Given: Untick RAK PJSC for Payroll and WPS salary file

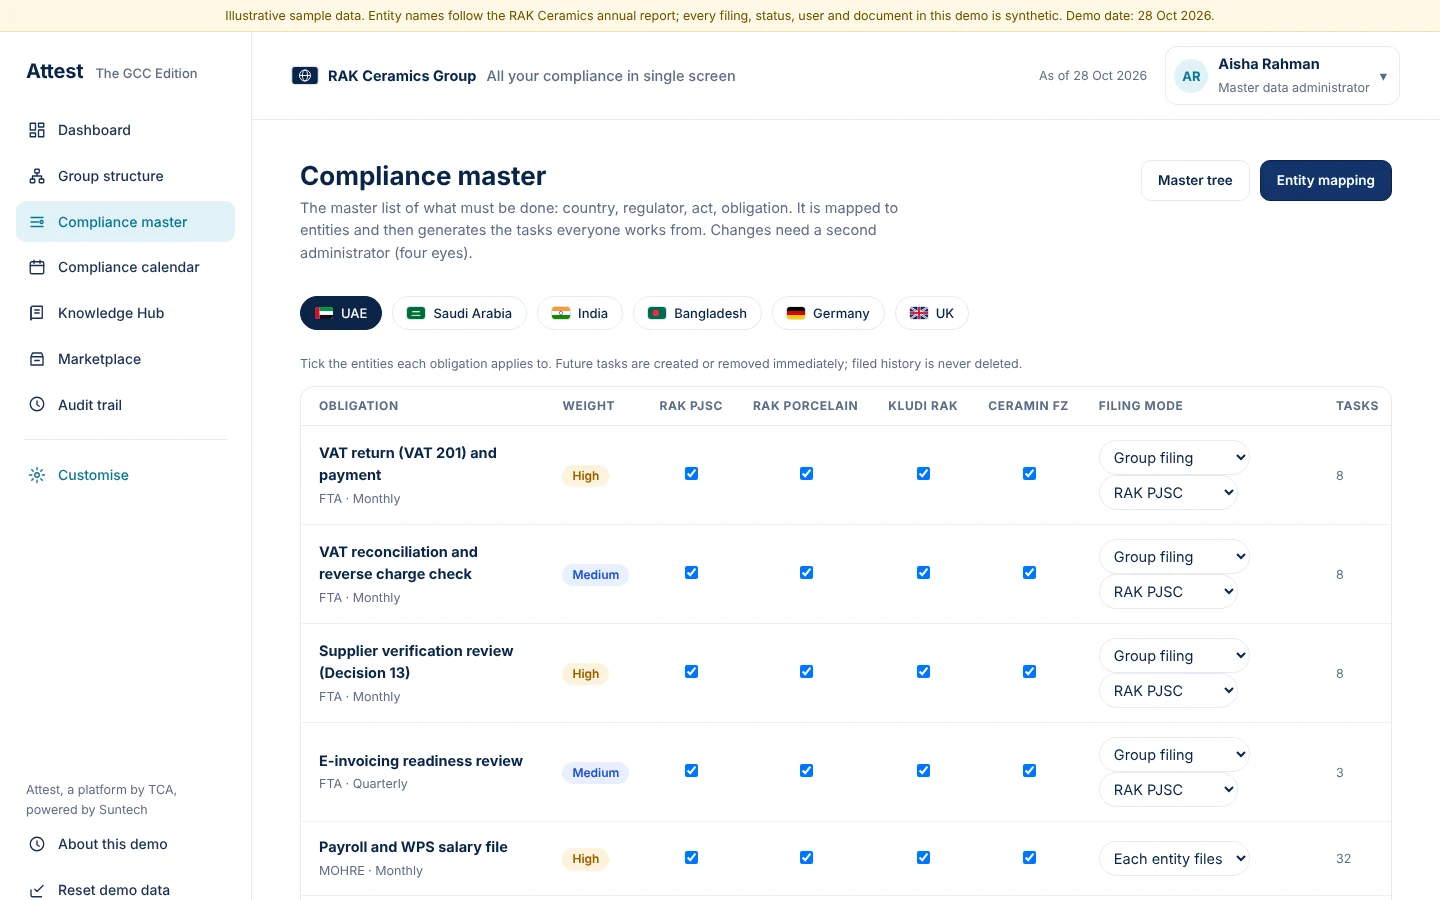Looking at the screenshot, I should coord(691,858).
